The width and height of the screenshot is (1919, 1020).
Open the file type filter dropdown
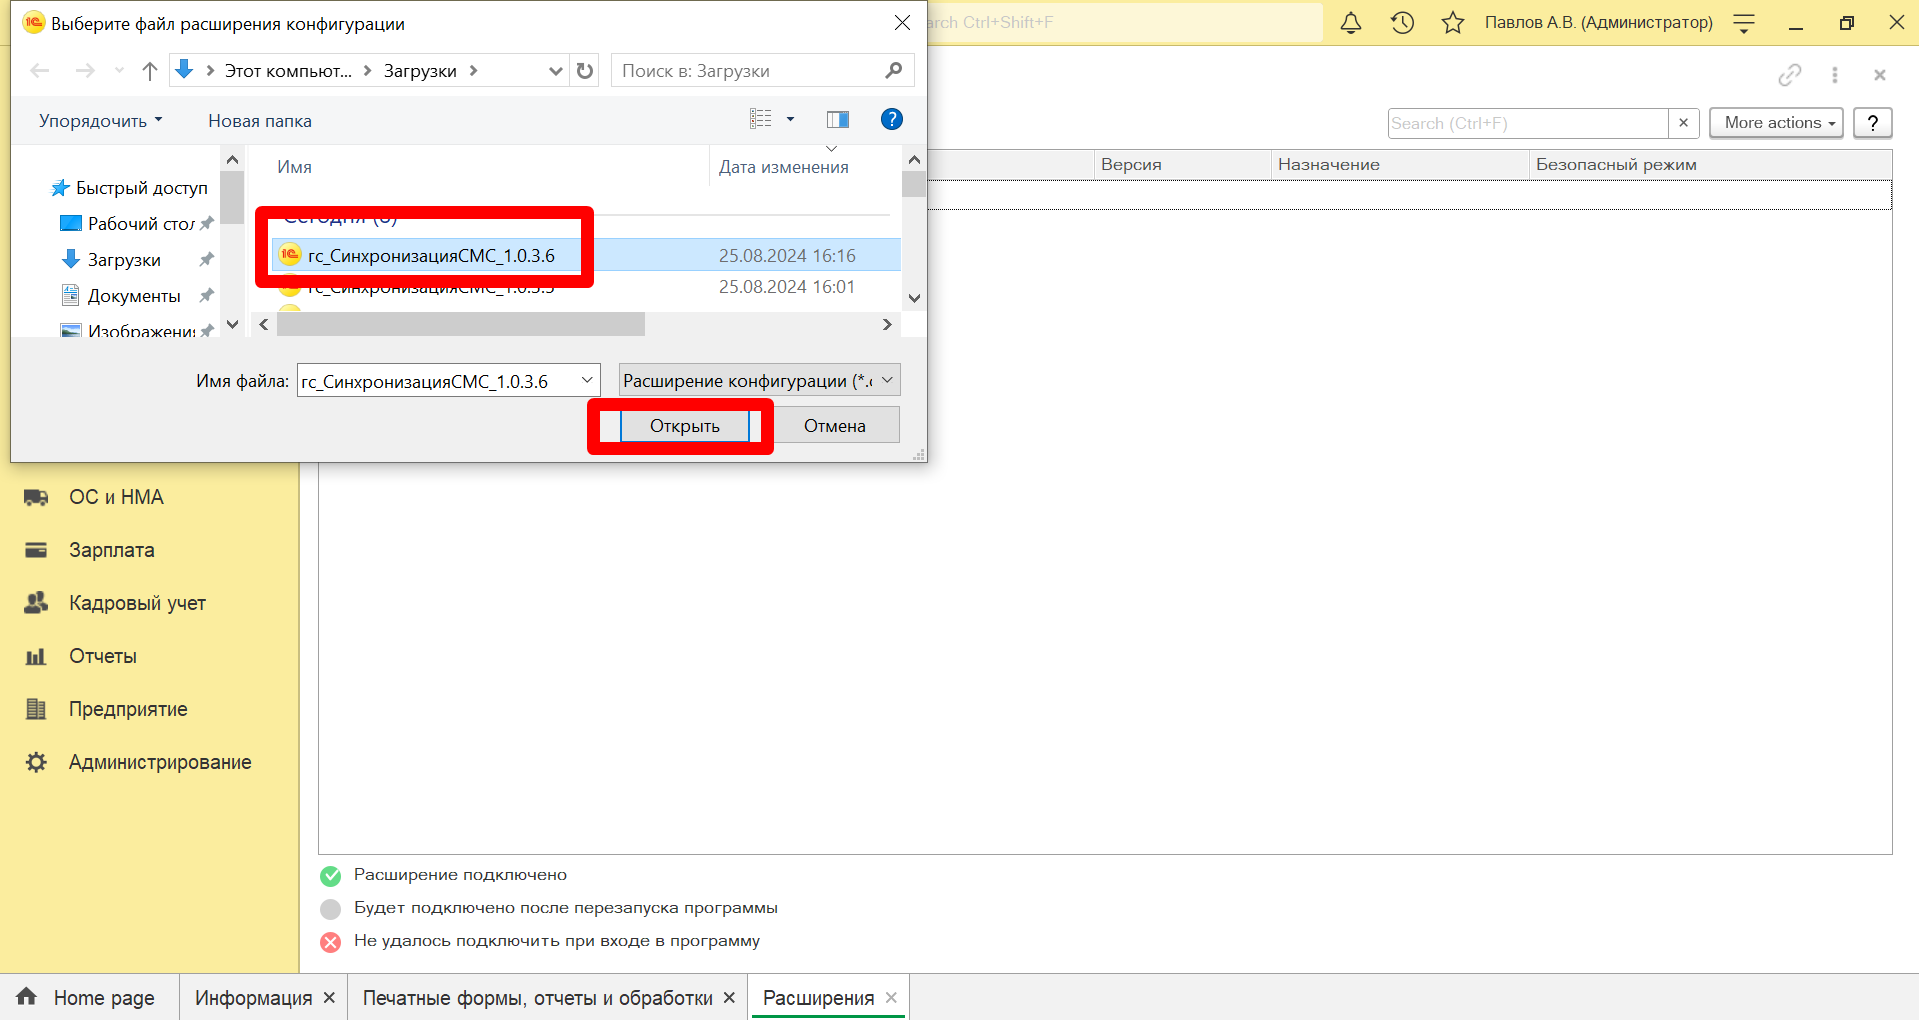pyautogui.click(x=760, y=380)
